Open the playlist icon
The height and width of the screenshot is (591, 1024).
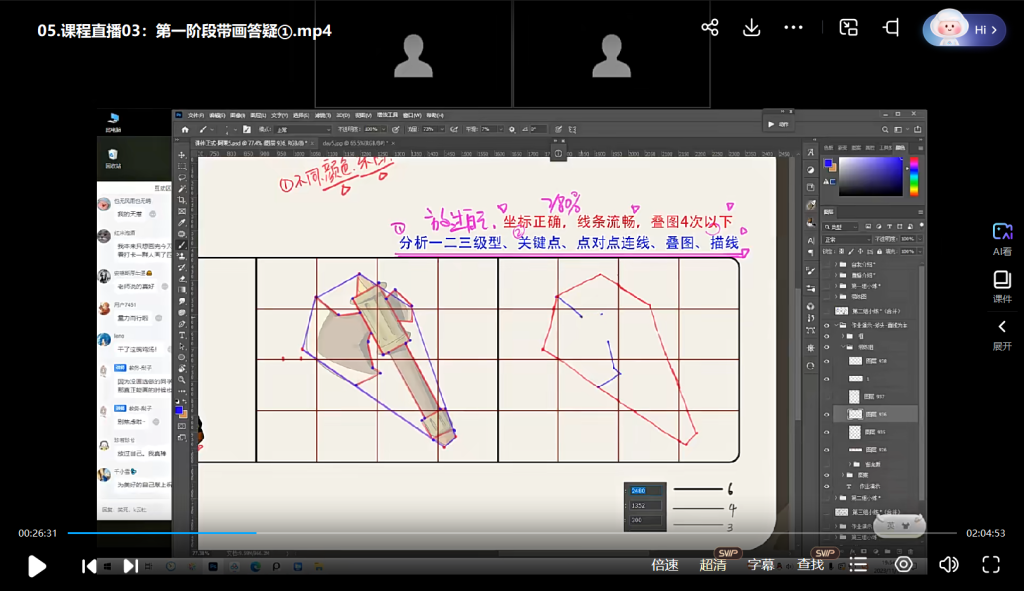point(859,565)
